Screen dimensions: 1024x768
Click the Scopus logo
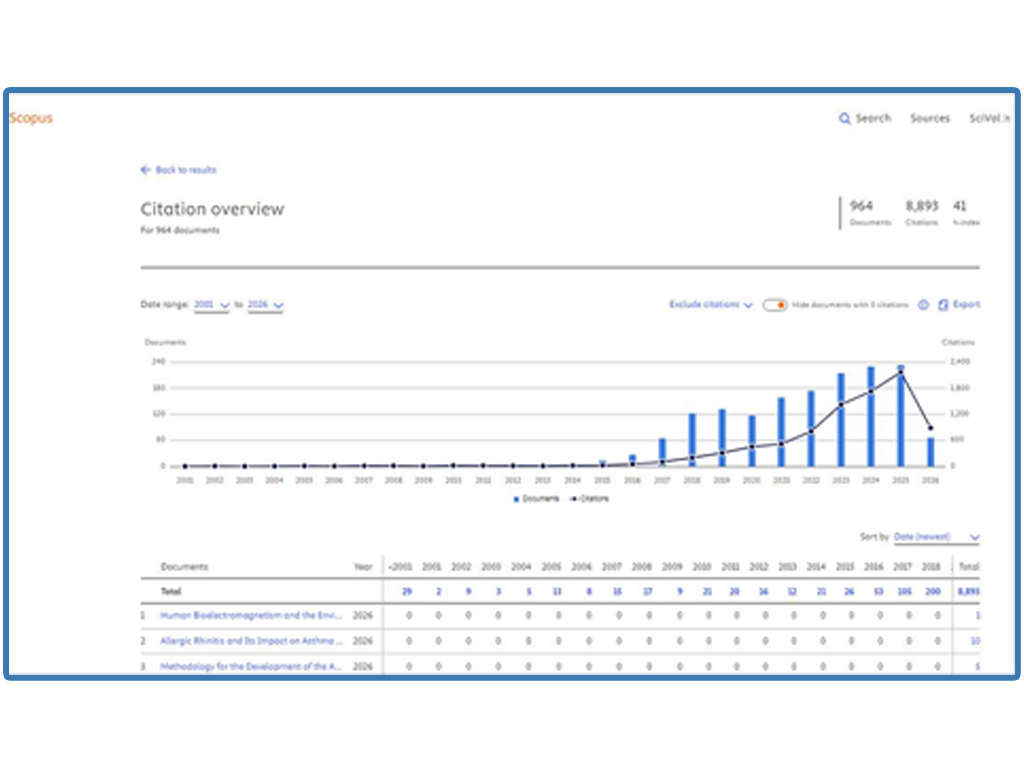[31, 118]
